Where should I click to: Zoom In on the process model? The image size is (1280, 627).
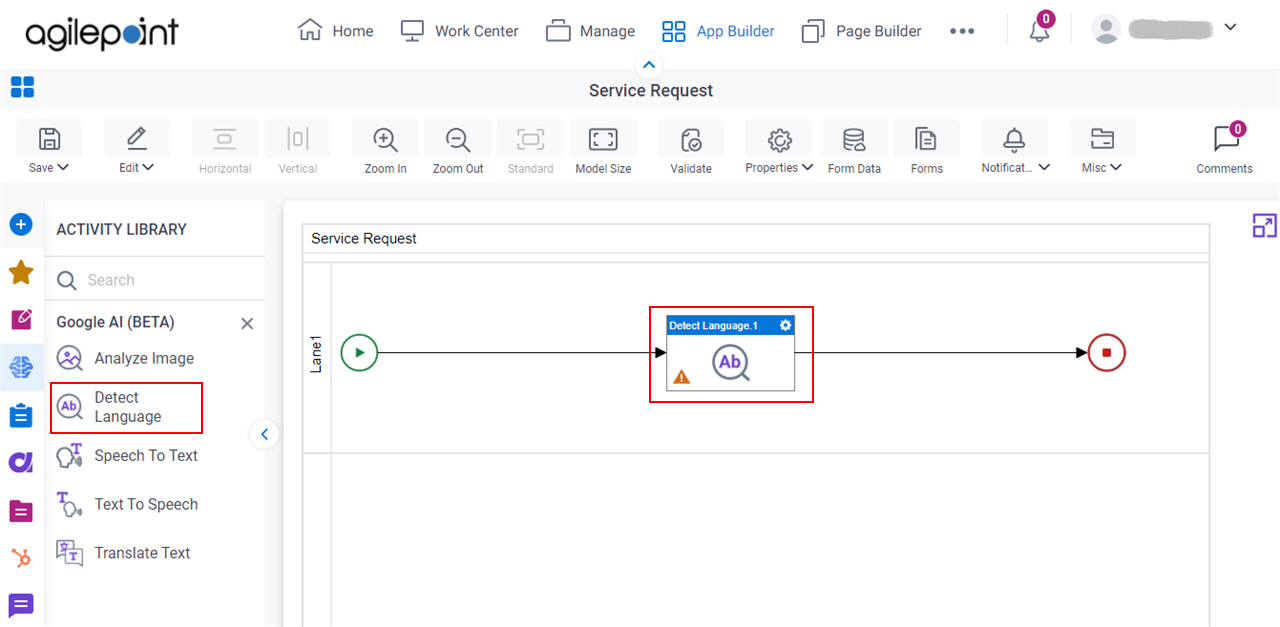pos(385,148)
